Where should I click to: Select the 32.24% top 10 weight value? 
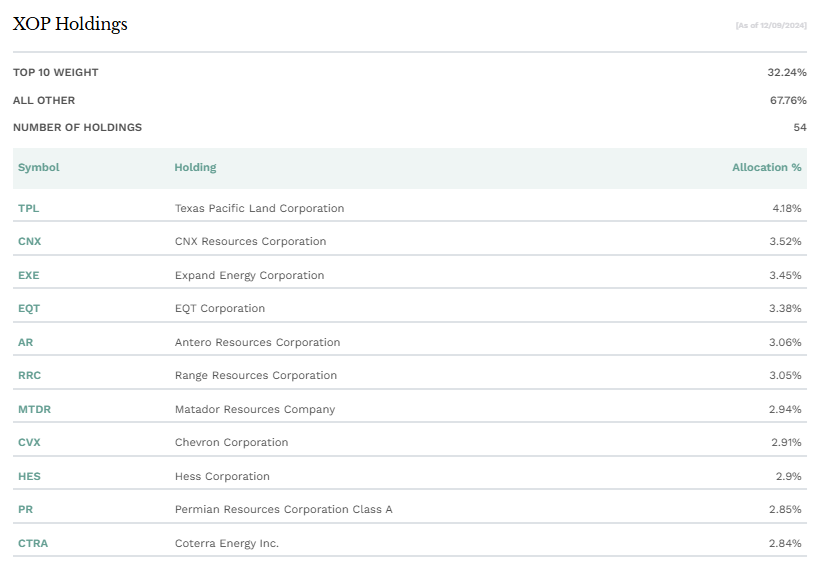pos(787,72)
